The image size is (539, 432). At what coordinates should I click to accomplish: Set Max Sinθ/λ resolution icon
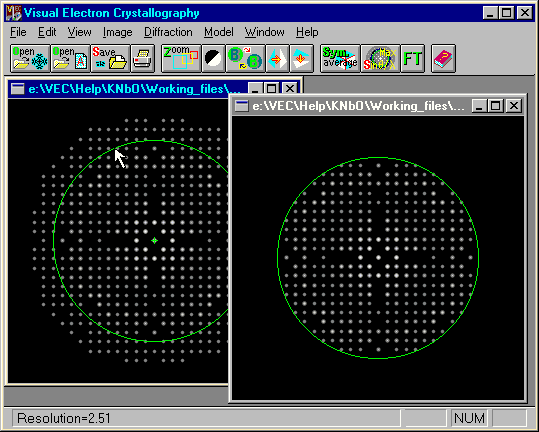pos(380,58)
